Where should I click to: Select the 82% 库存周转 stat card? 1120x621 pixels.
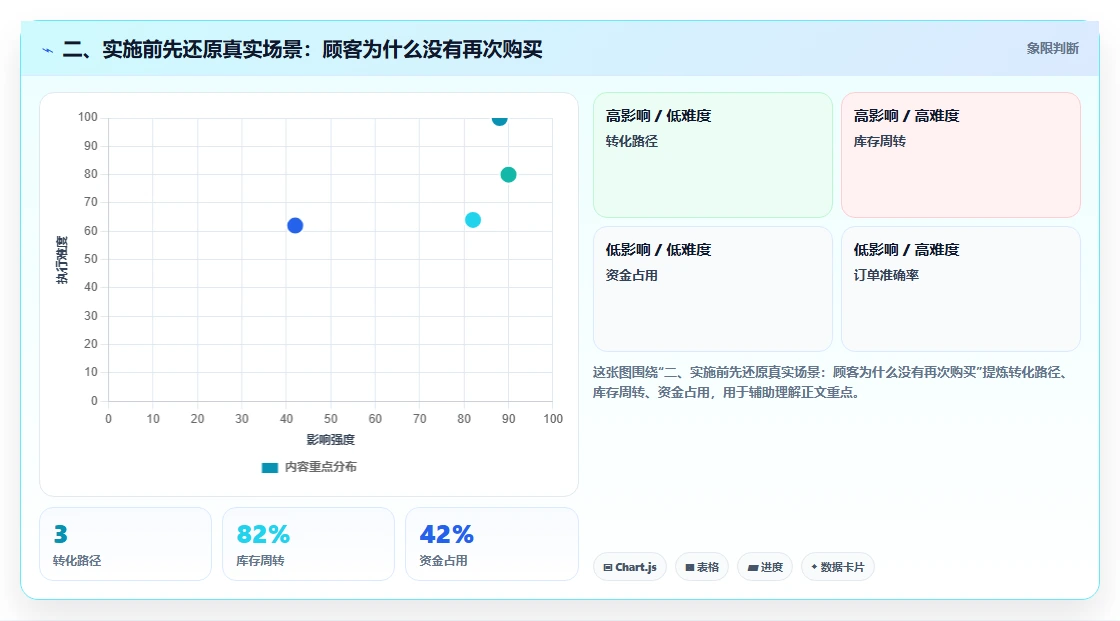pos(309,544)
